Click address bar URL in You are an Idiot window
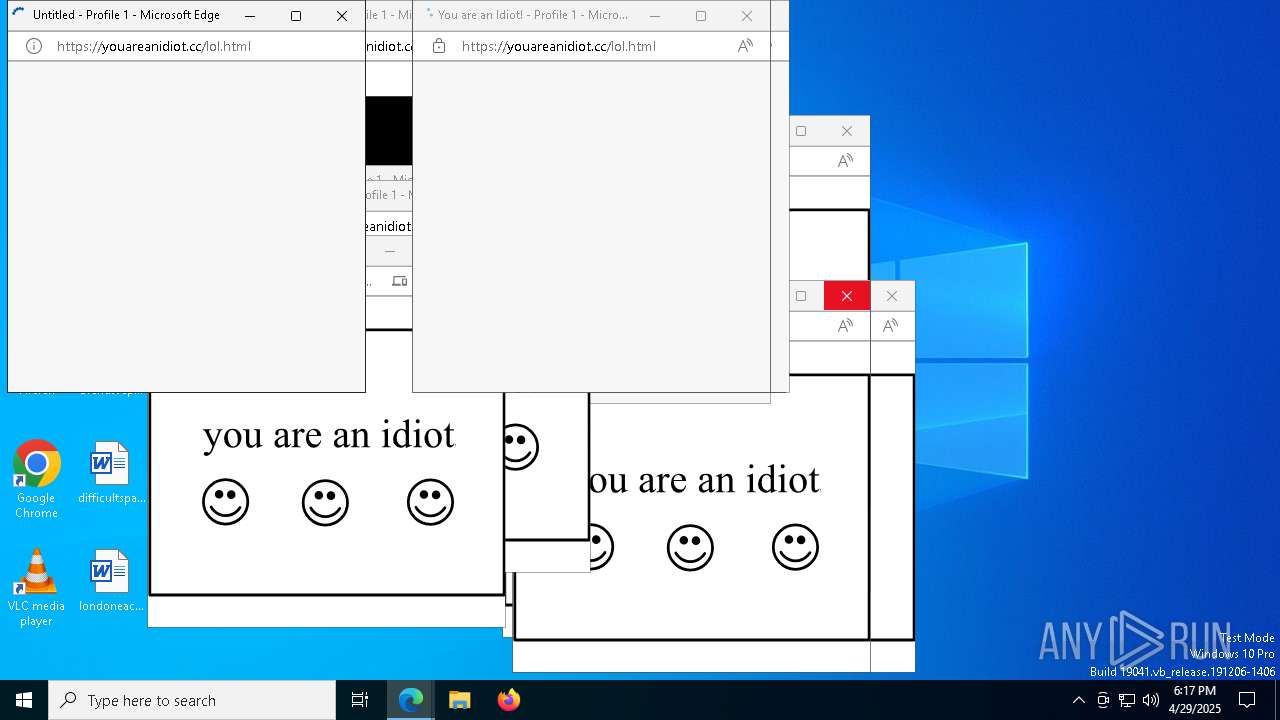This screenshot has height=720, width=1280. 559,46
